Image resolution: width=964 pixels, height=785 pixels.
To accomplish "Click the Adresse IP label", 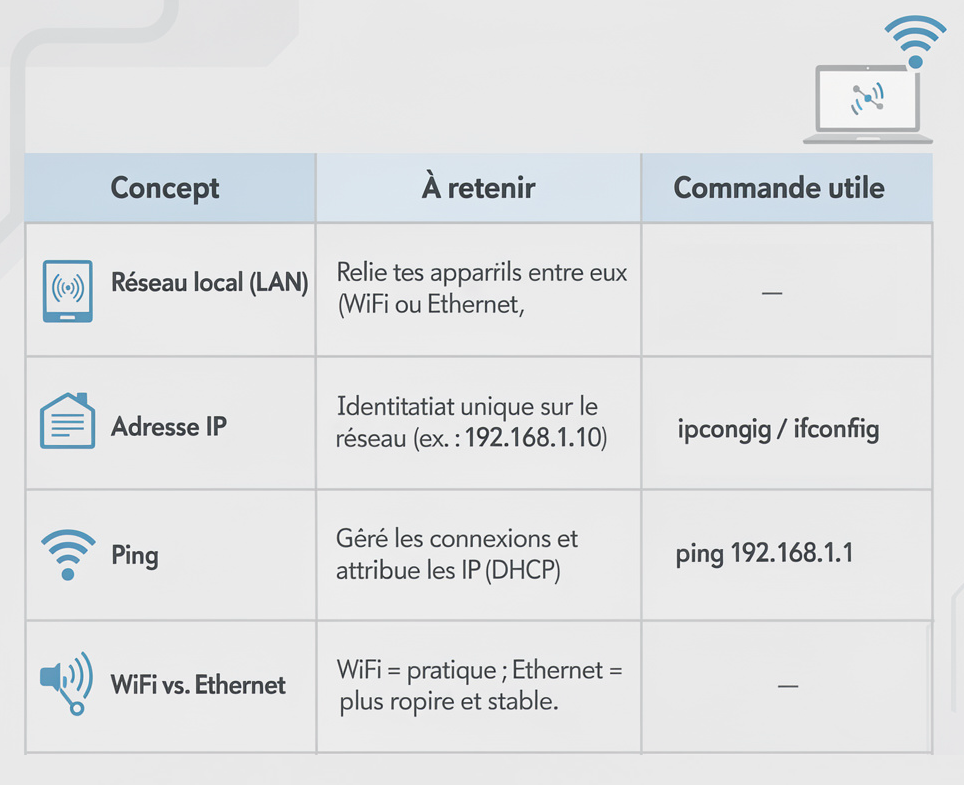I will pyautogui.click(x=169, y=428).
